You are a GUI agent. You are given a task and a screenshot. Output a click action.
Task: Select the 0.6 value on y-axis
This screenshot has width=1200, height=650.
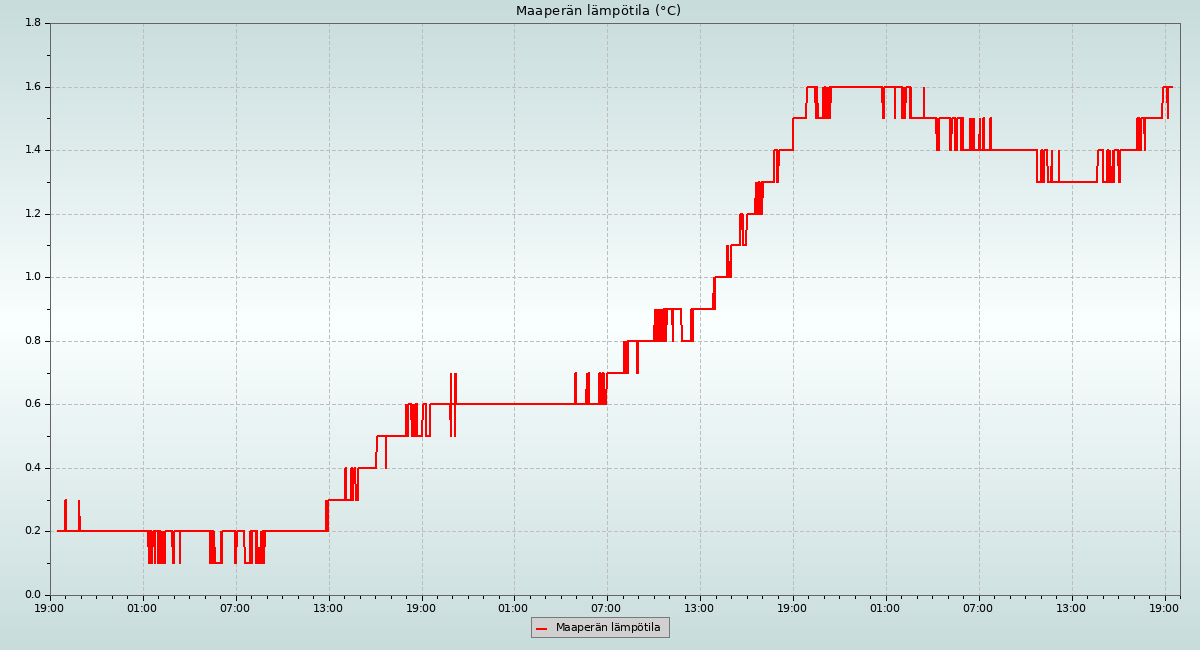32,404
